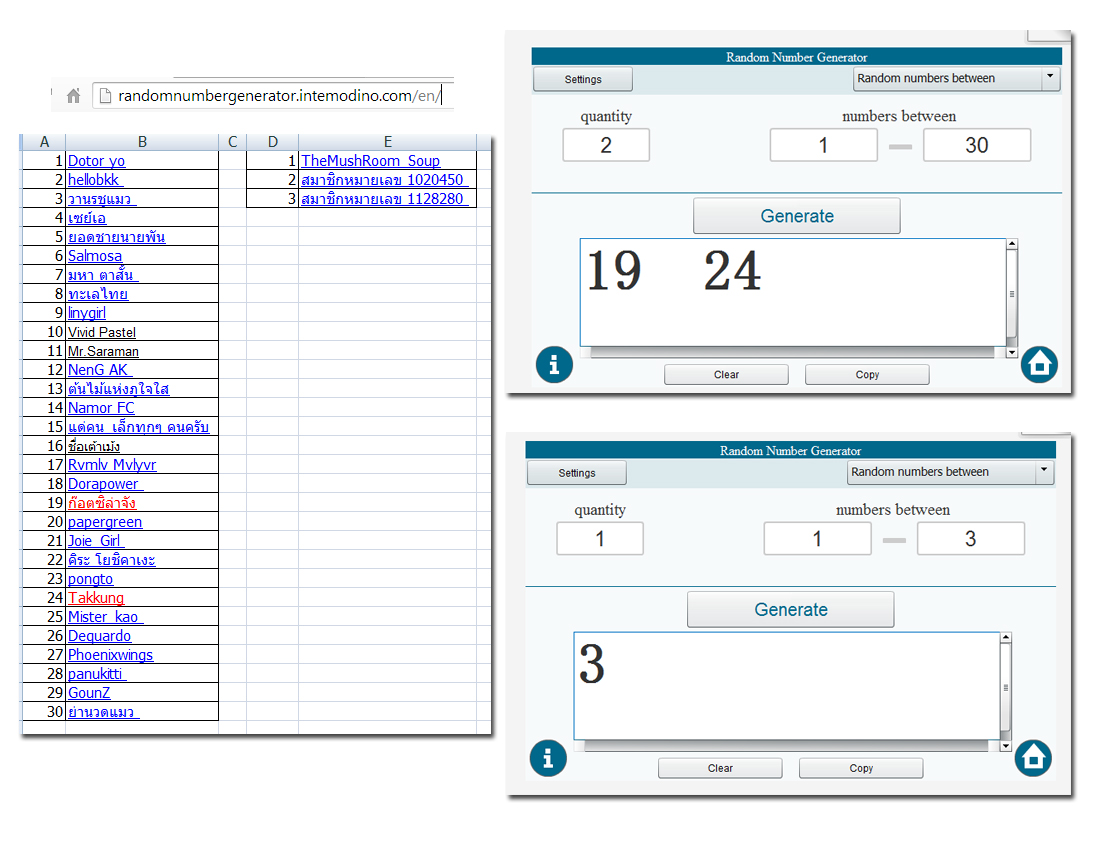Viewport: 1109px width, 843px height.
Task: Click the upper range field showing 30
Action: (x=977, y=145)
